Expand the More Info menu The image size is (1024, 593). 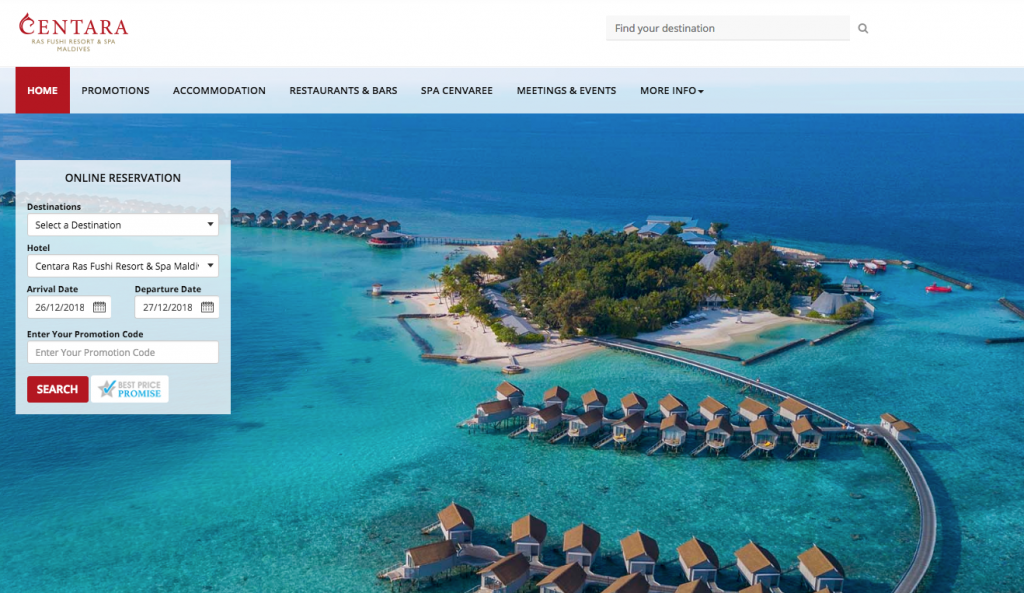(671, 91)
